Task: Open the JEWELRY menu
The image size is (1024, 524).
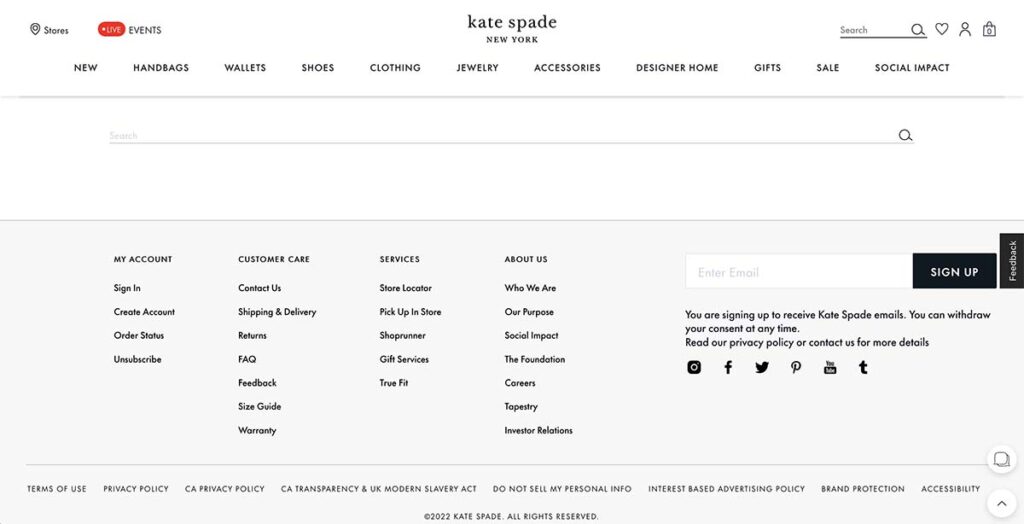Action: pos(477,67)
